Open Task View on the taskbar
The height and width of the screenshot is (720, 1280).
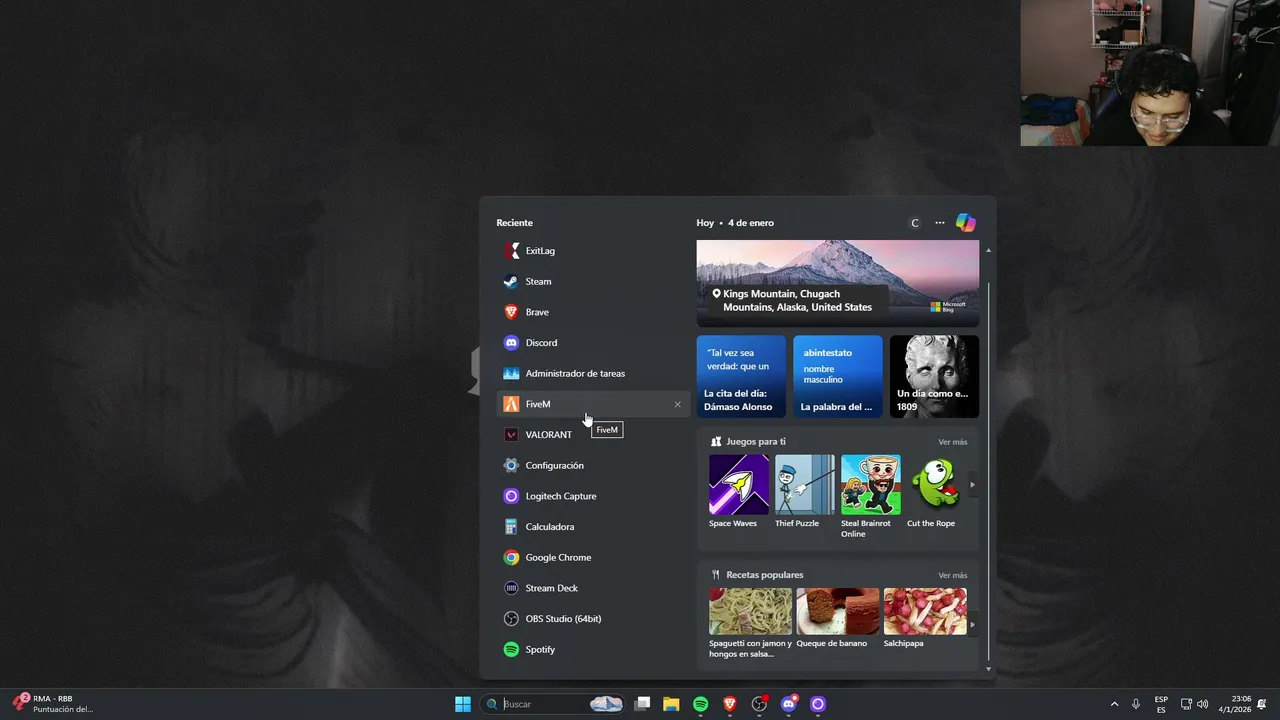click(643, 704)
